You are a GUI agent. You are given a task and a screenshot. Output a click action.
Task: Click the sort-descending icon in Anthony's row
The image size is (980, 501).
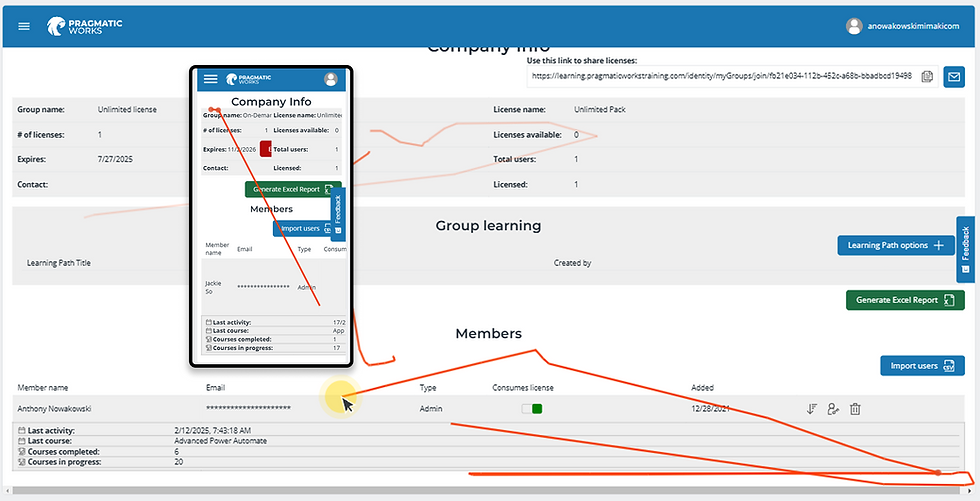[811, 409]
